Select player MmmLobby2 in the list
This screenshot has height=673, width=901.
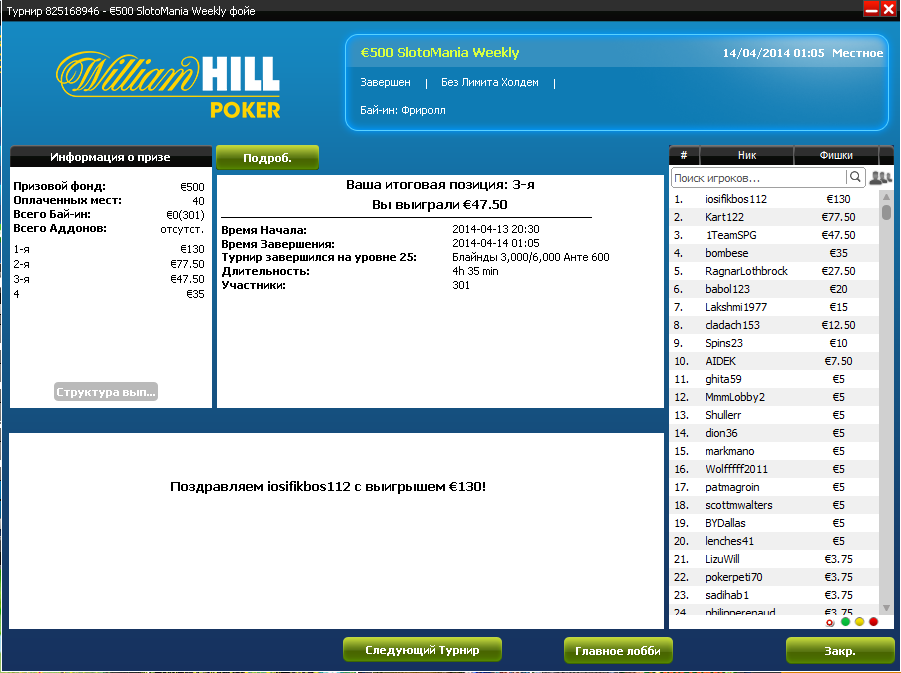click(775, 397)
